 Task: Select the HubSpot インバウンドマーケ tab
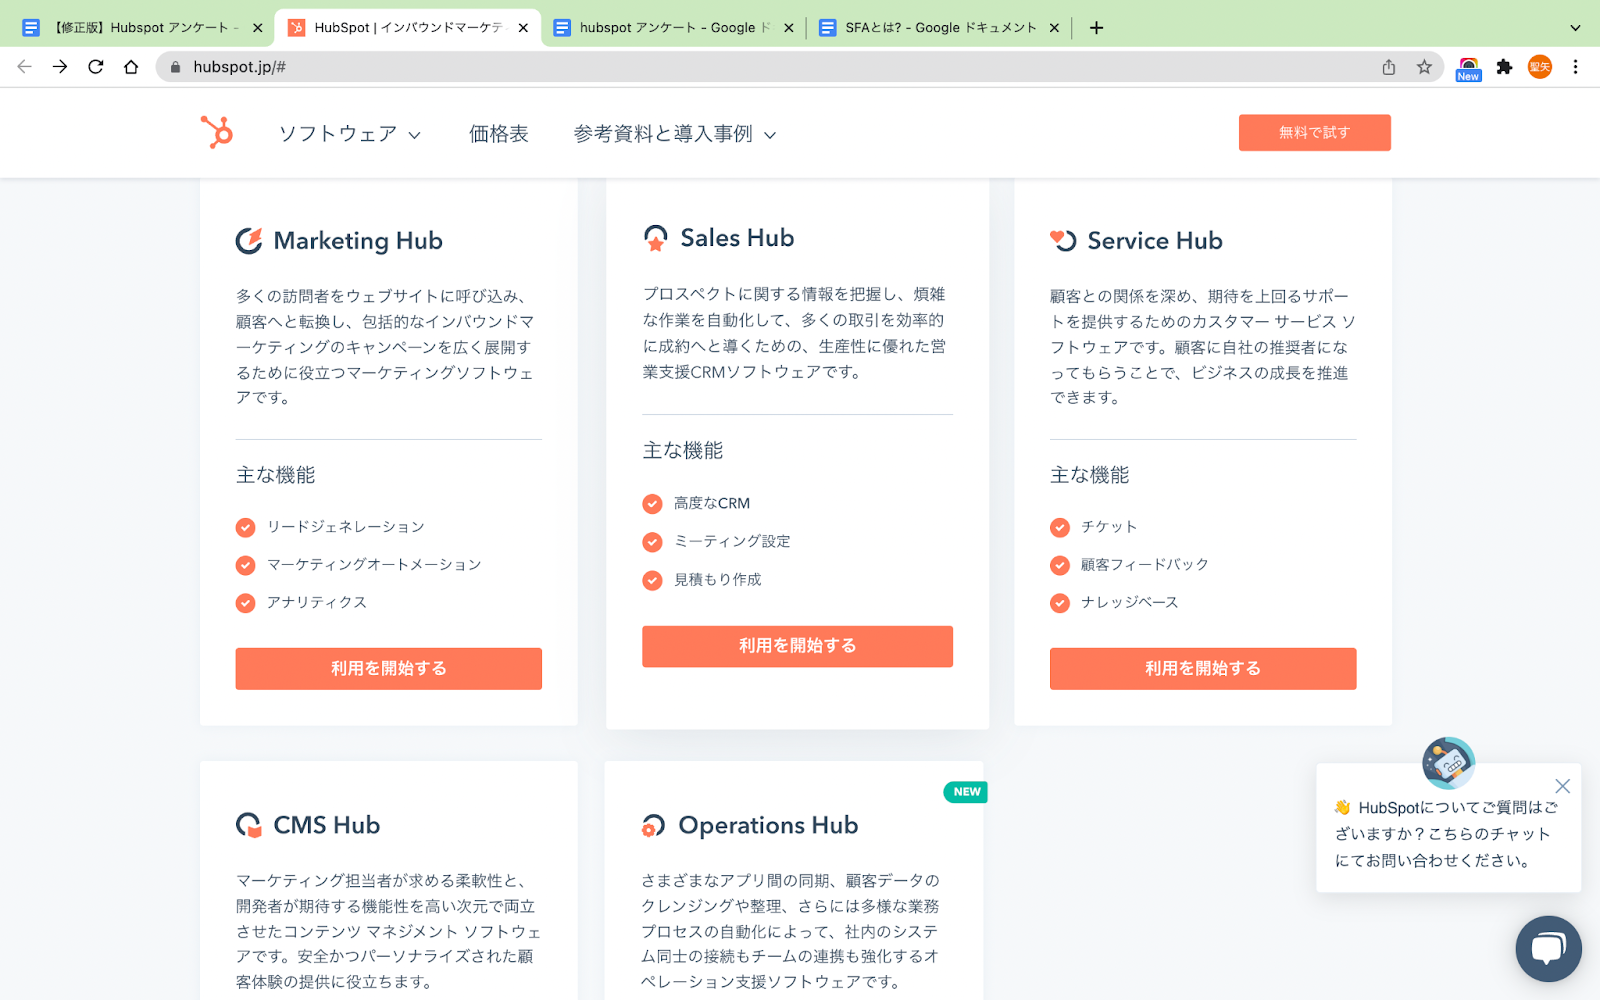pos(406,28)
